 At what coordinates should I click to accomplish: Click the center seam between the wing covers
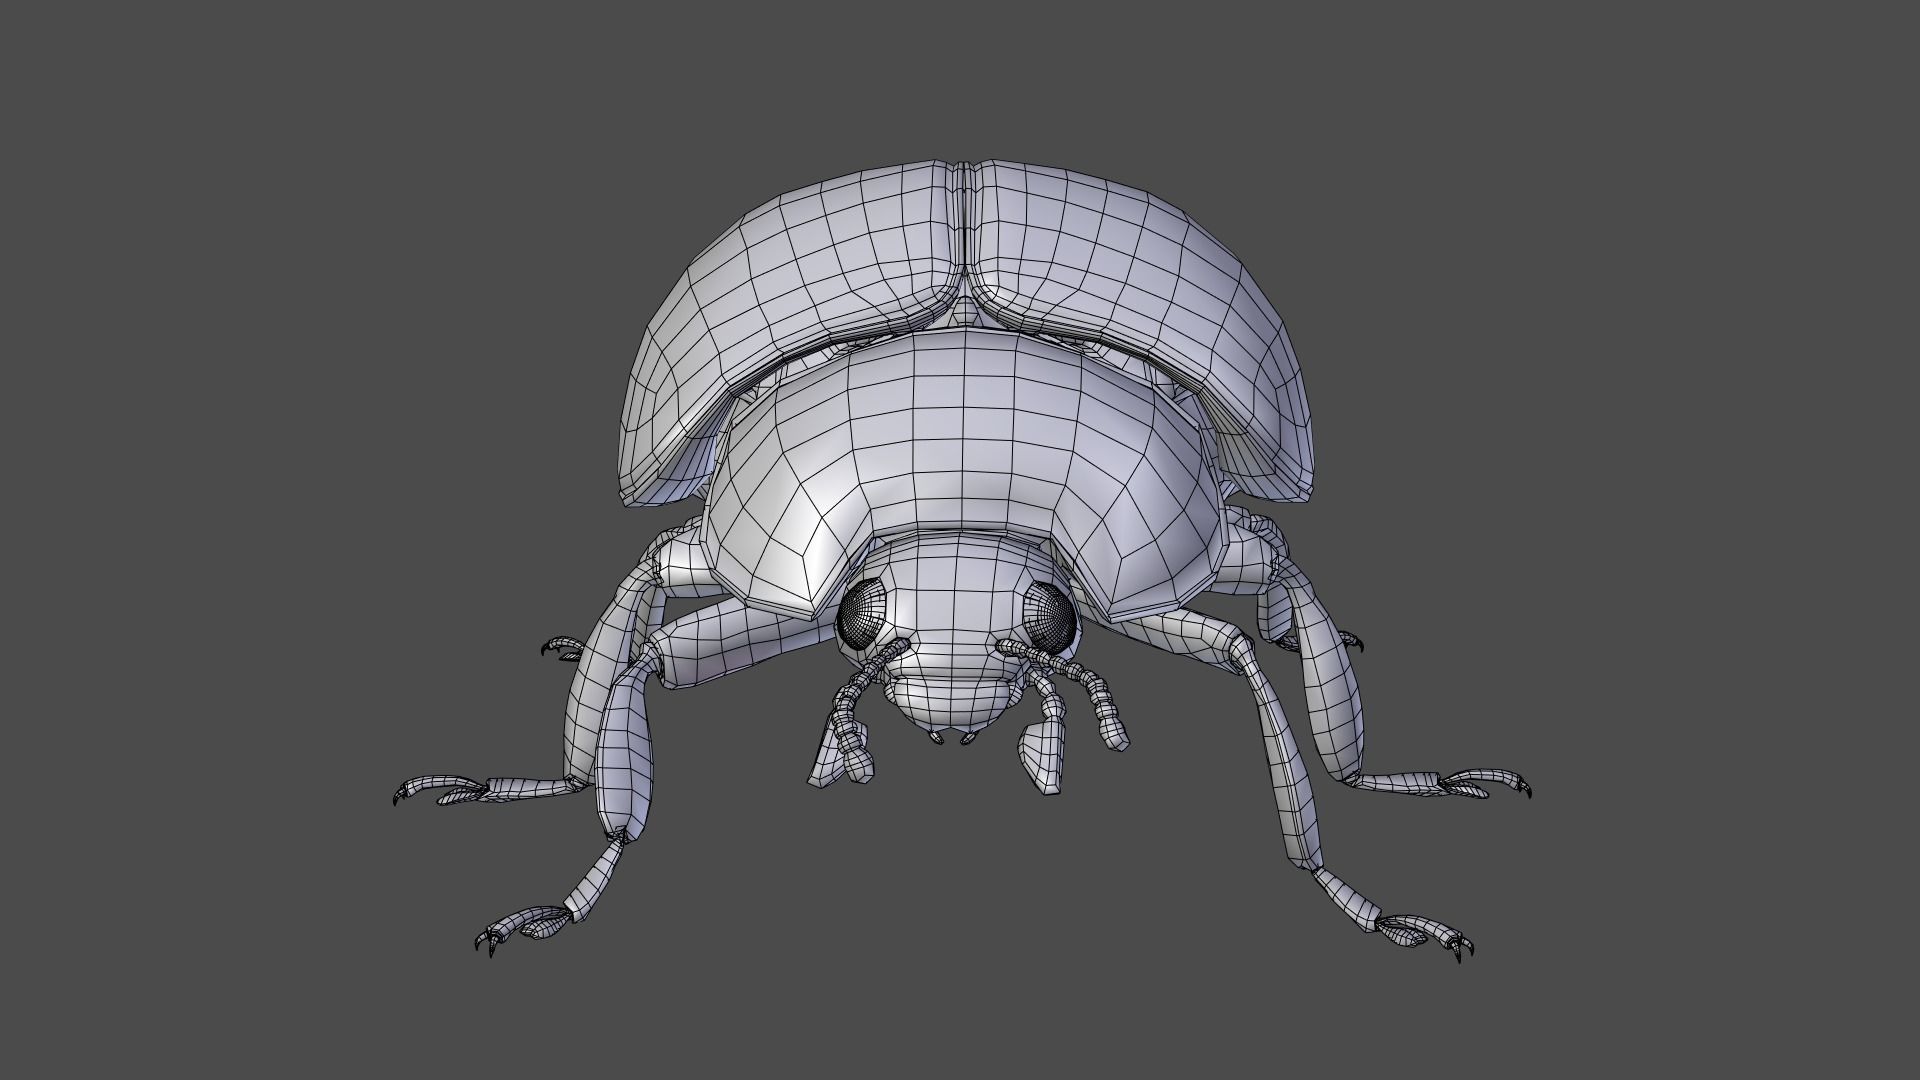point(966,230)
